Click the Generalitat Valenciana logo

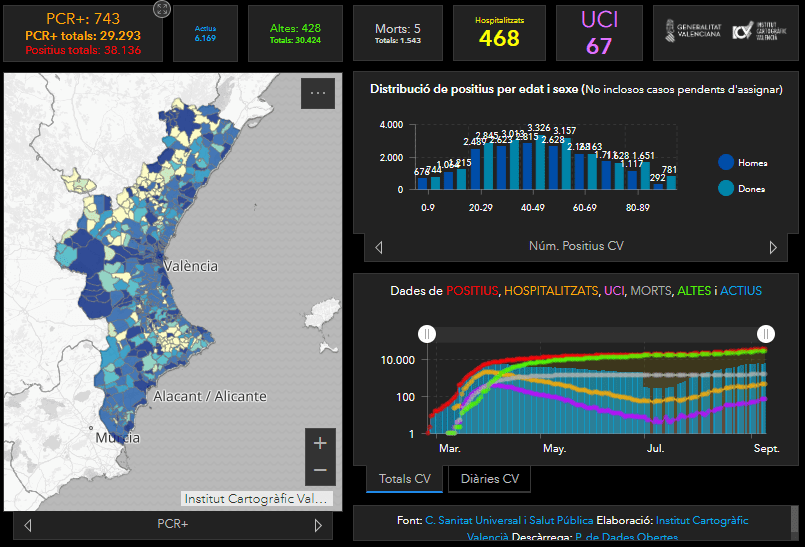click(x=690, y=31)
